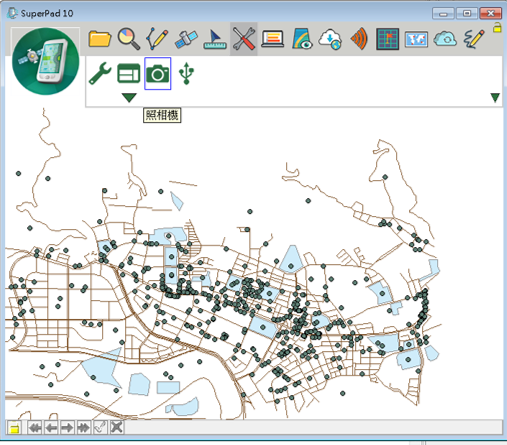Click the USB connection icon
This screenshot has height=445, width=507.
coord(186,73)
